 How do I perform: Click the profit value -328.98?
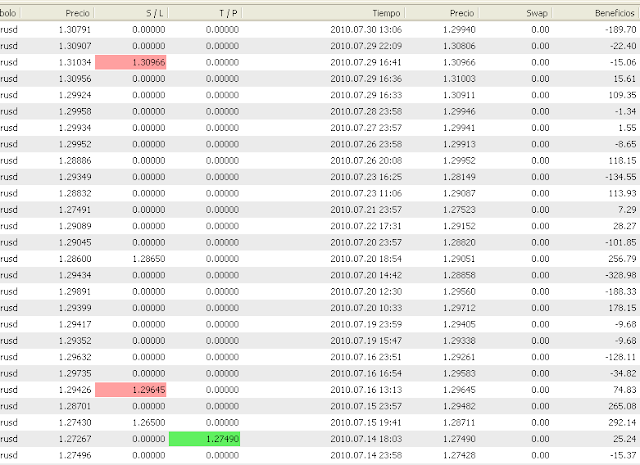pyautogui.click(x=621, y=275)
